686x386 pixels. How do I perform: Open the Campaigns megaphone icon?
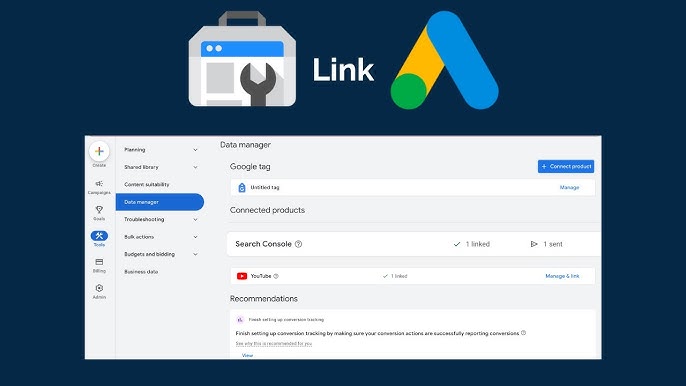tap(99, 183)
